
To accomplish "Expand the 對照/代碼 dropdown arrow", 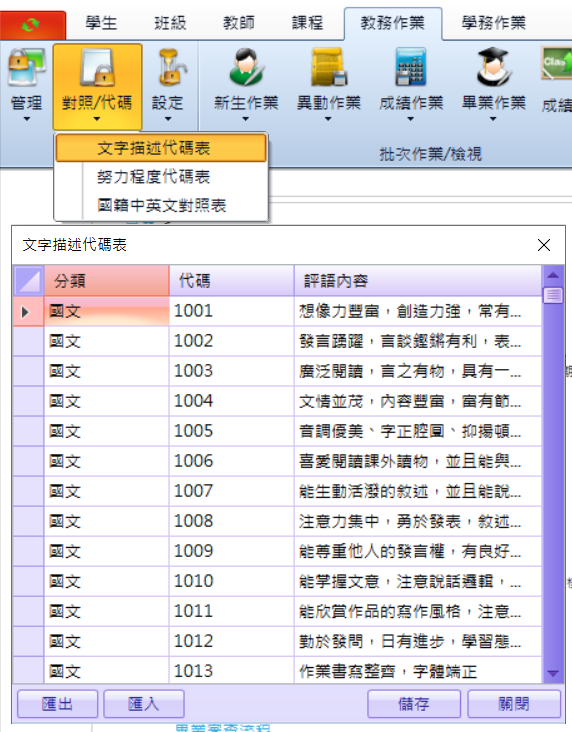I will coord(97,119).
